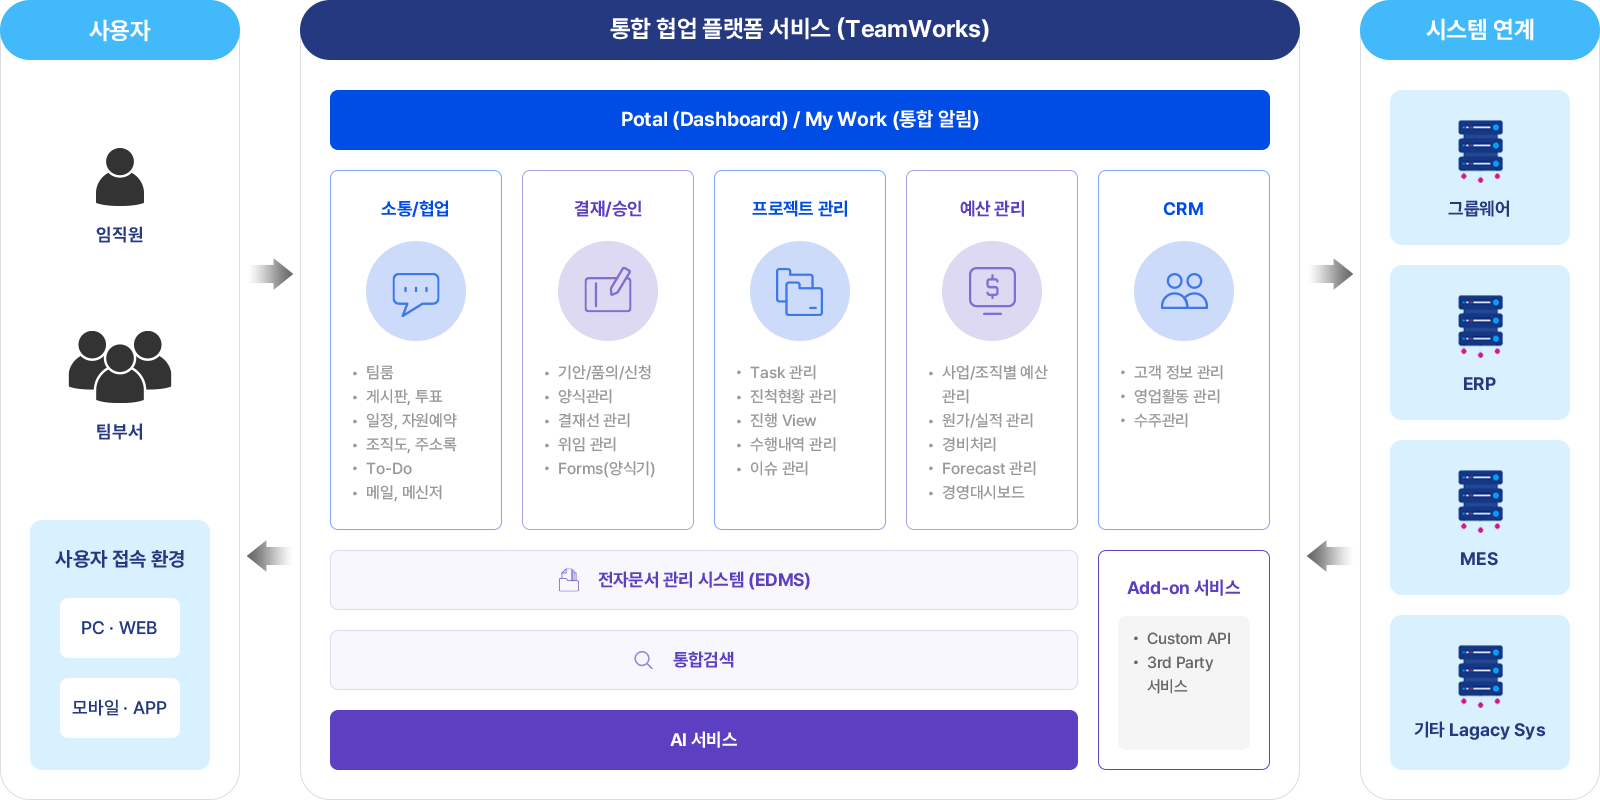Click the EDMS document icon

[x=569, y=580]
